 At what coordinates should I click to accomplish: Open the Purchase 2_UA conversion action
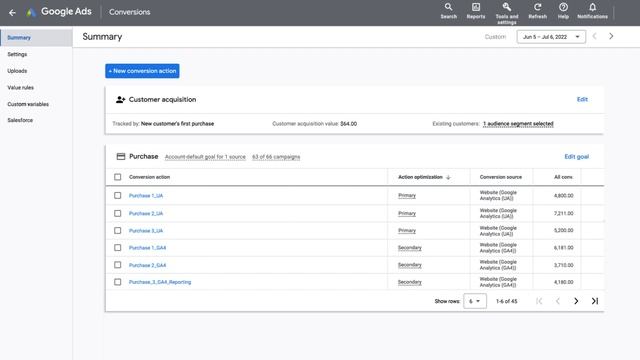click(x=146, y=213)
